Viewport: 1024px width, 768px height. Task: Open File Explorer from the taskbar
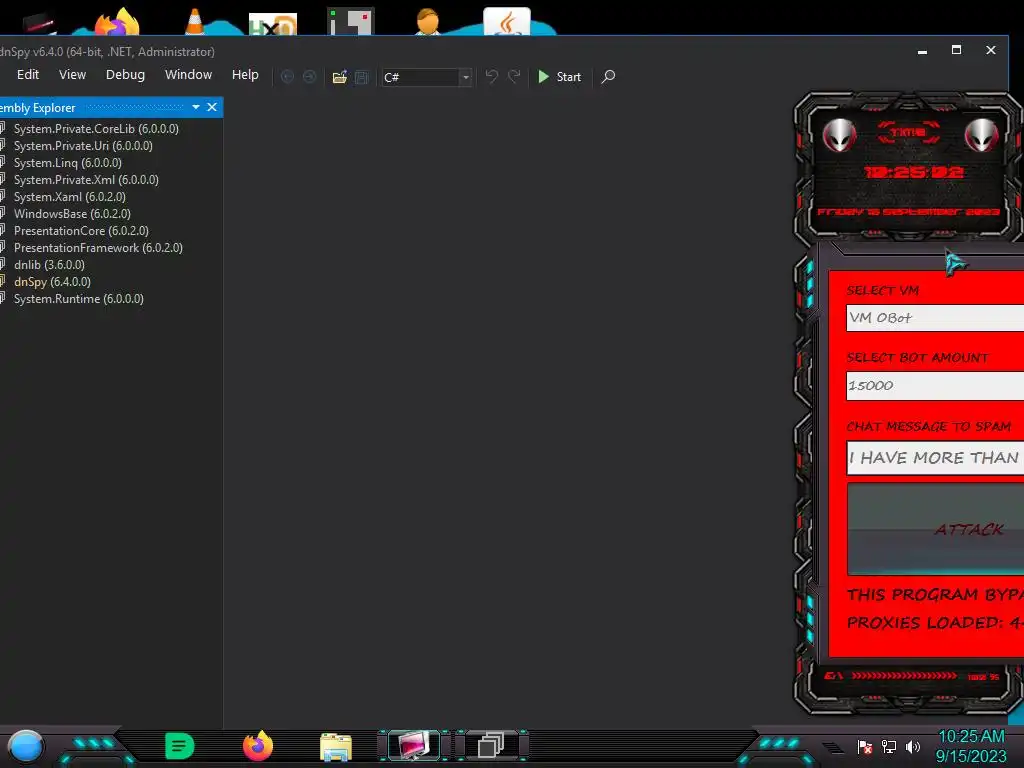(336, 747)
